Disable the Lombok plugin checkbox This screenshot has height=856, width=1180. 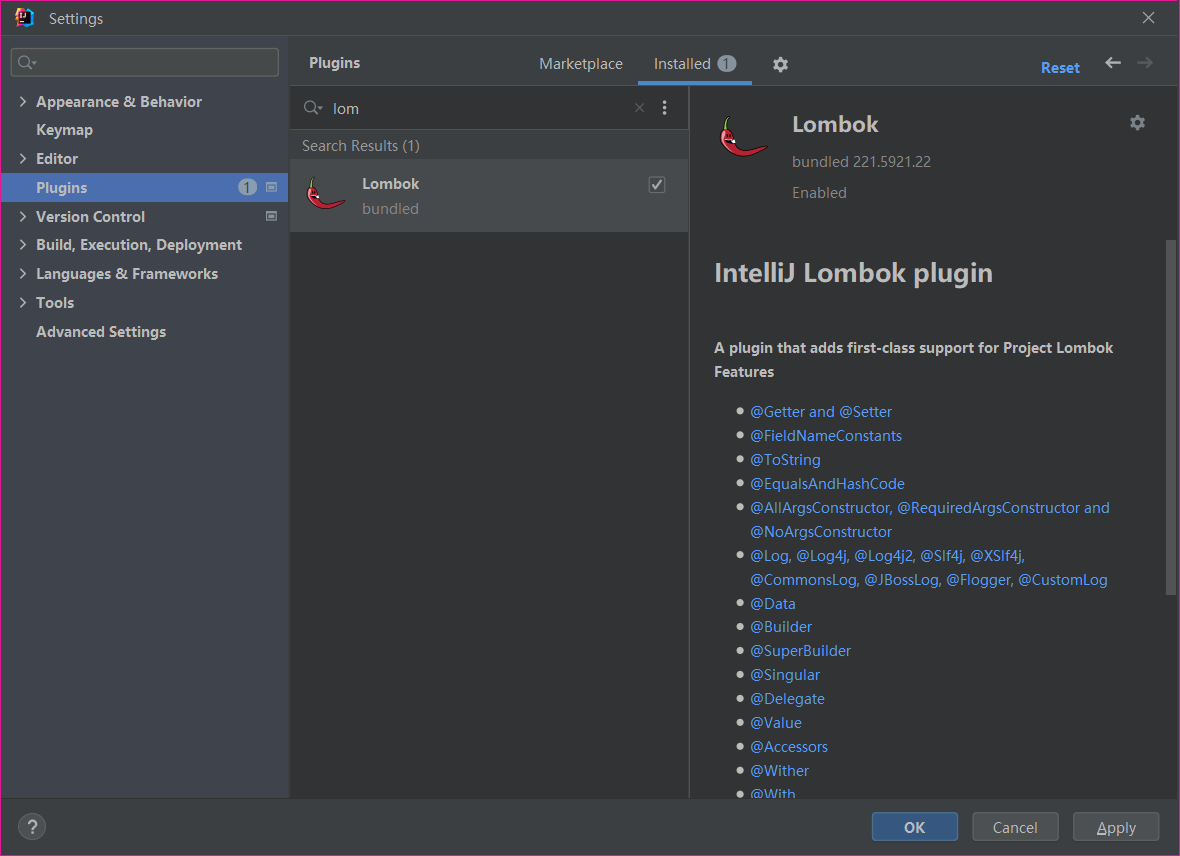point(657,184)
